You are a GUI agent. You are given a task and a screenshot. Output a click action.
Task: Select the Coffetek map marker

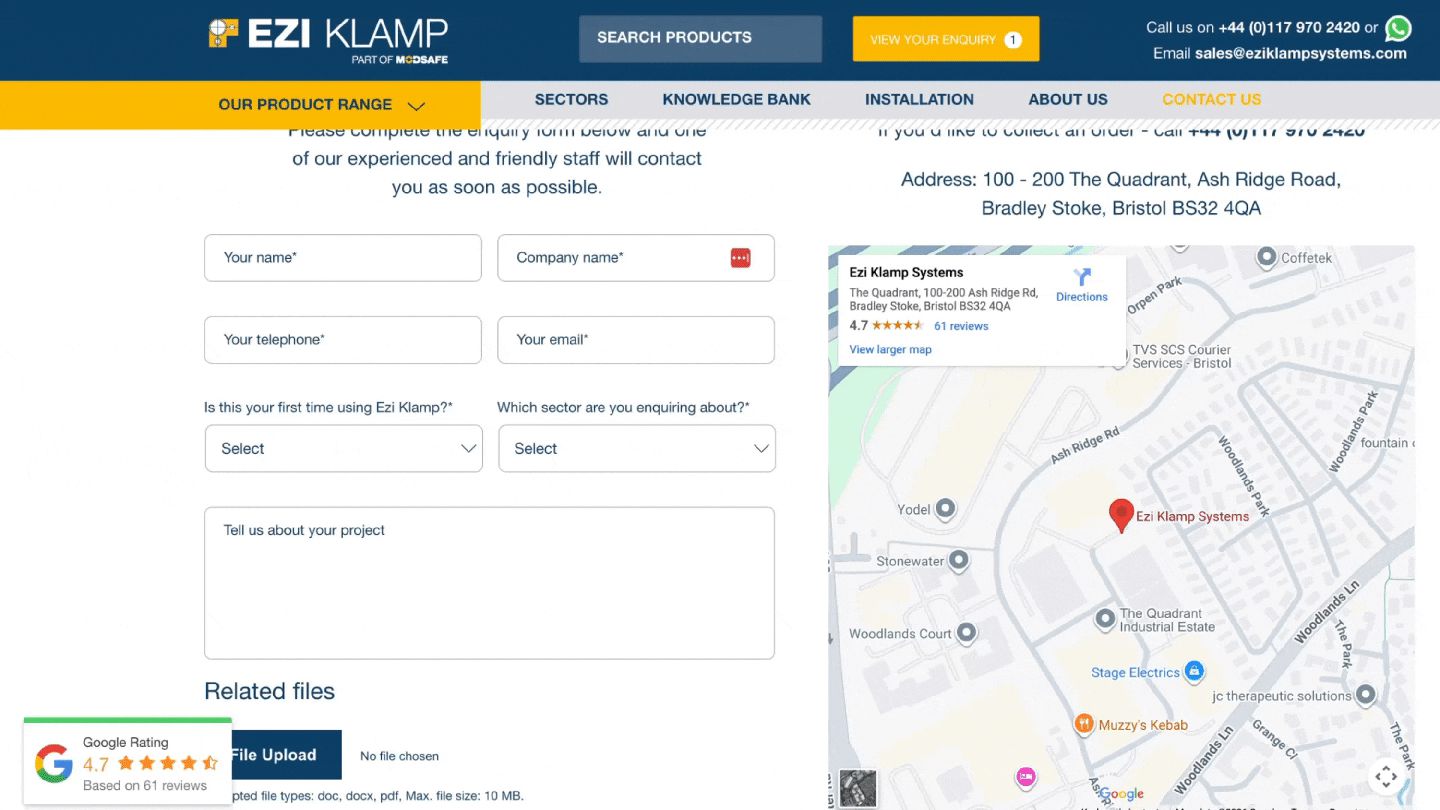pyautogui.click(x=1267, y=257)
